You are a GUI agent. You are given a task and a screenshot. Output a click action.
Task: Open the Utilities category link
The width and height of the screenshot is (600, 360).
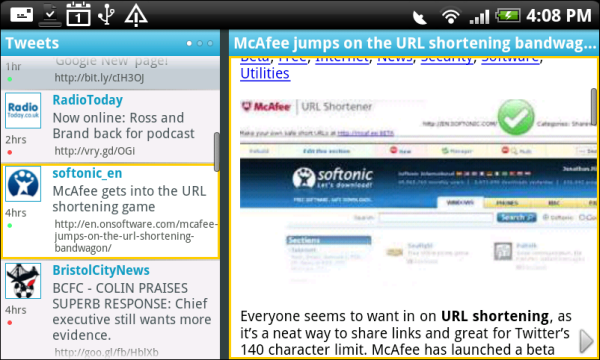[265, 73]
